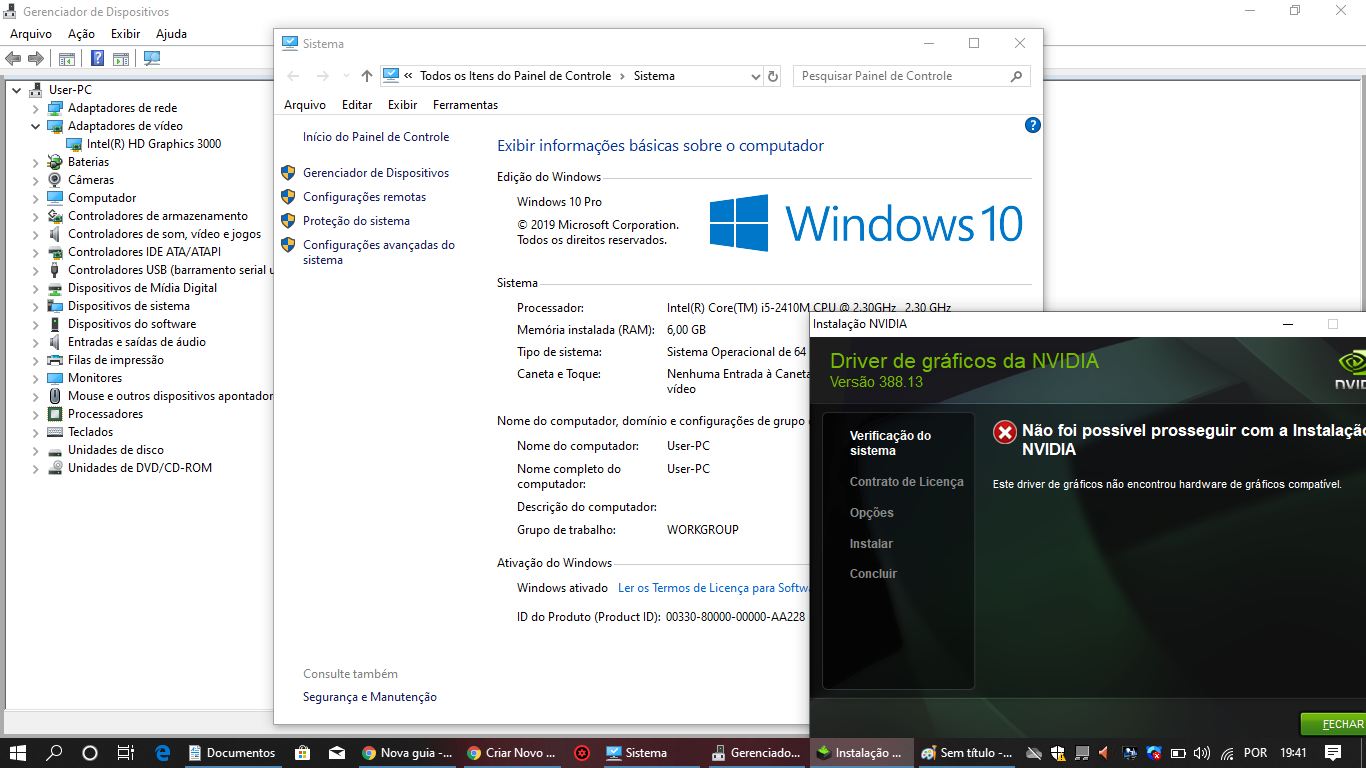Expand the Adaptadores de rede node
The height and width of the screenshot is (768, 1366).
(36, 109)
